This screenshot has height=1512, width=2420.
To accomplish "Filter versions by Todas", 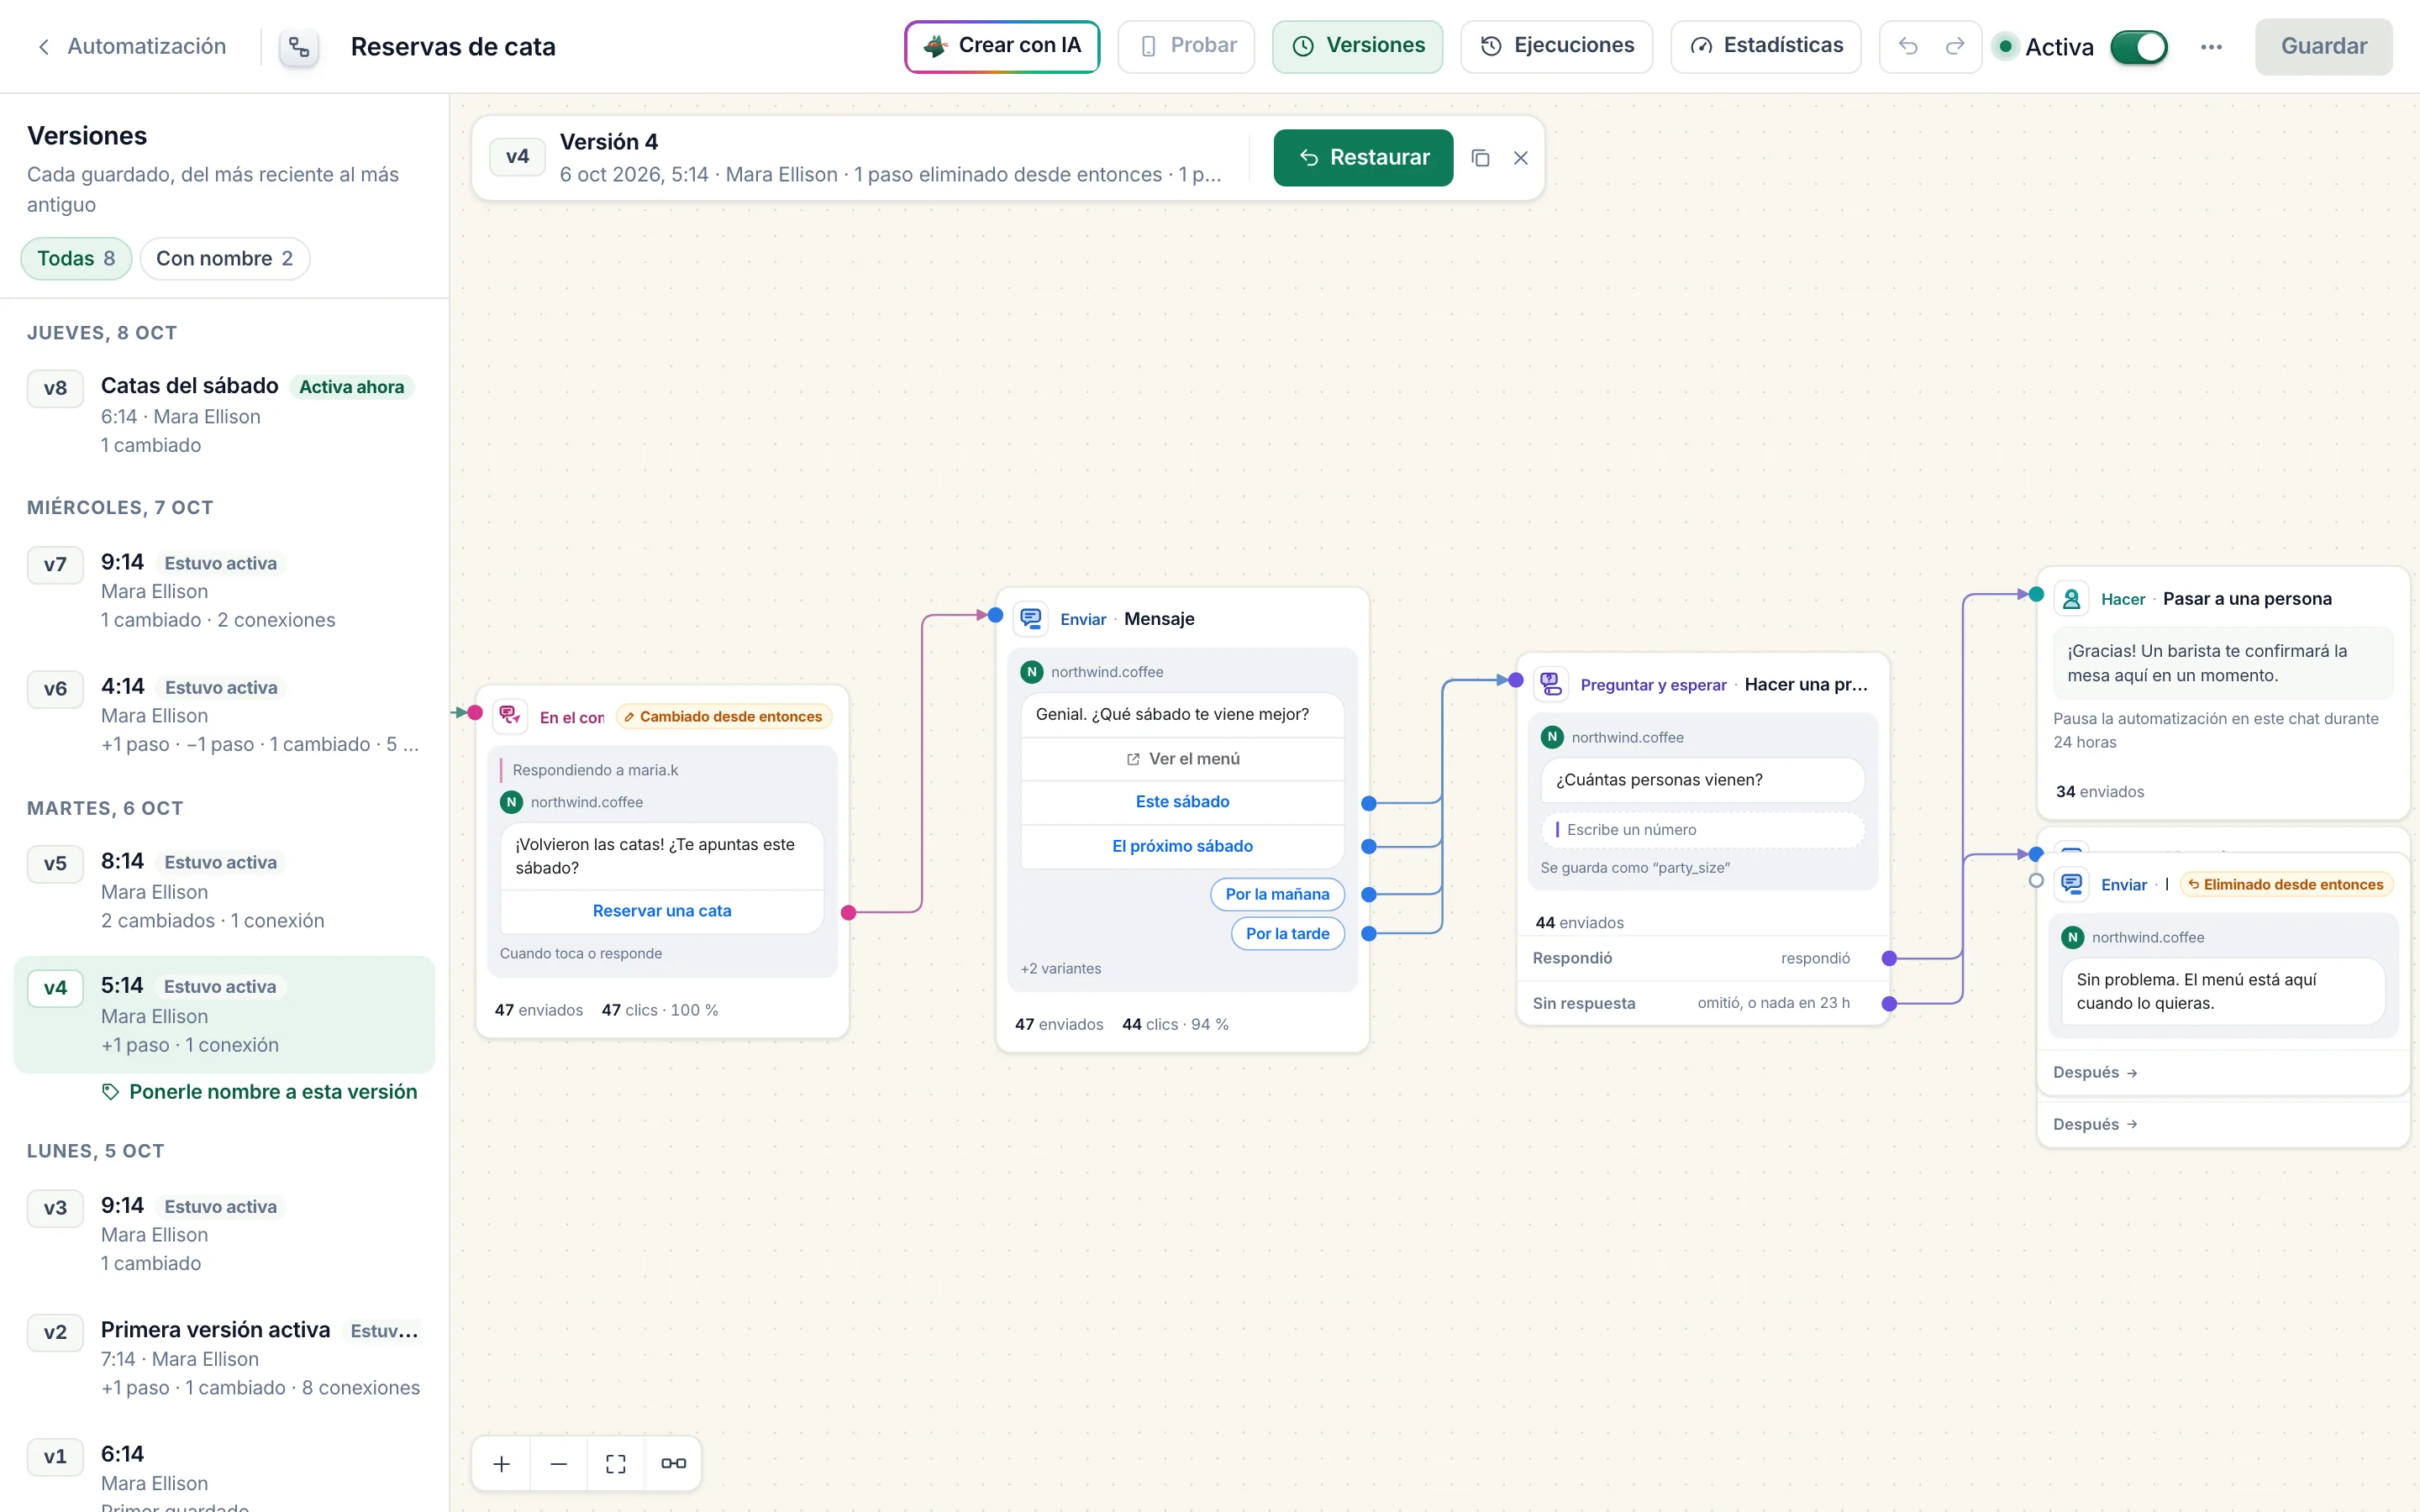I will click(x=76, y=258).
